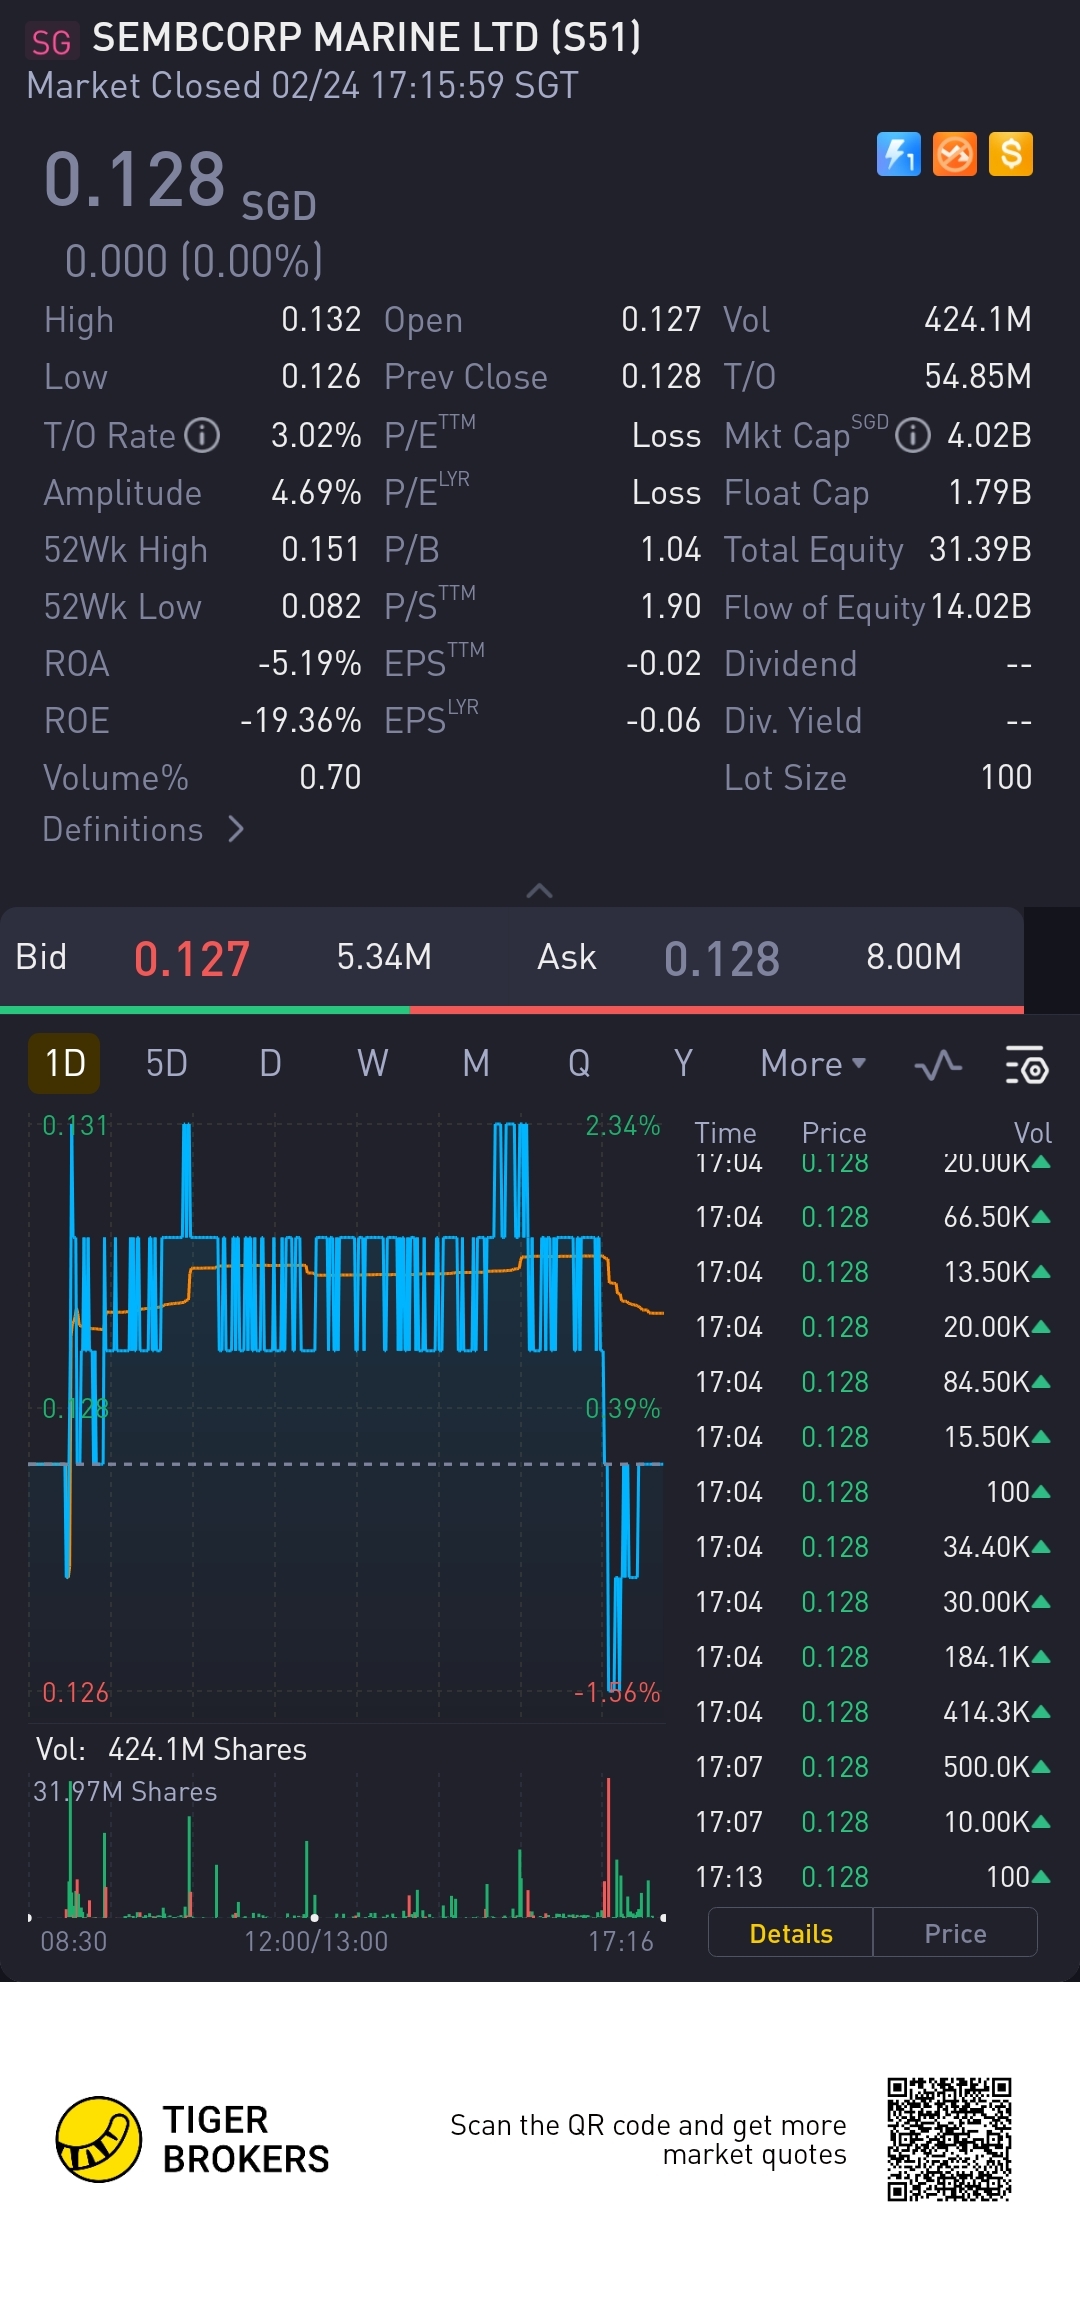Screen dimensions: 1080x2298
Task: Open Definitions via chevron arrow
Action: tap(236, 829)
